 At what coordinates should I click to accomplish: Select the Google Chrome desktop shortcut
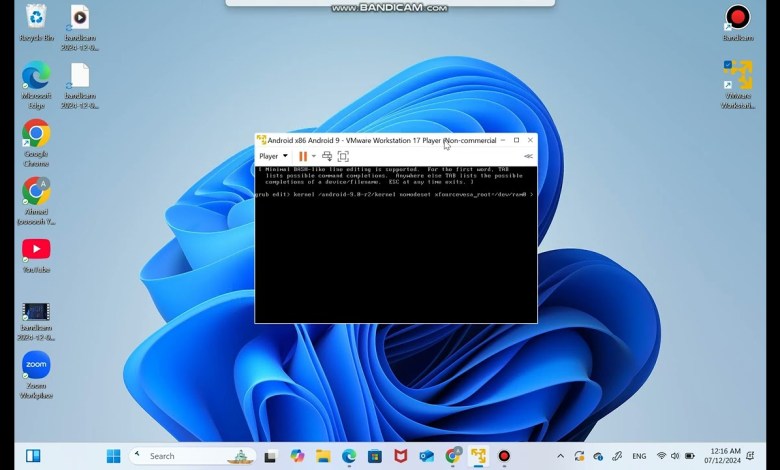pos(36,143)
